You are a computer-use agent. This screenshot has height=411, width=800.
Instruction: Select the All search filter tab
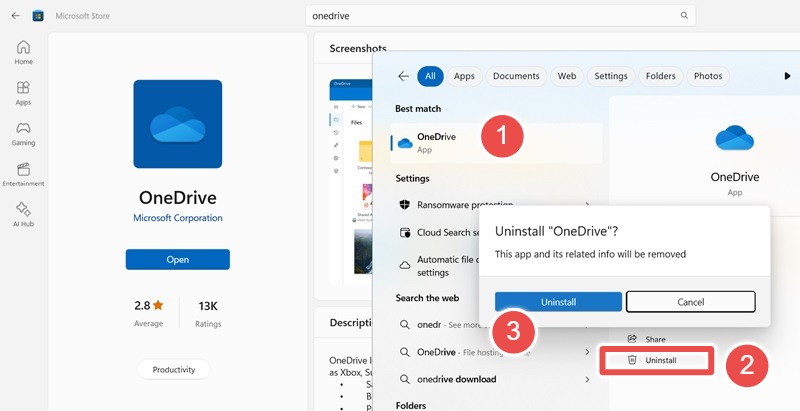click(430, 76)
